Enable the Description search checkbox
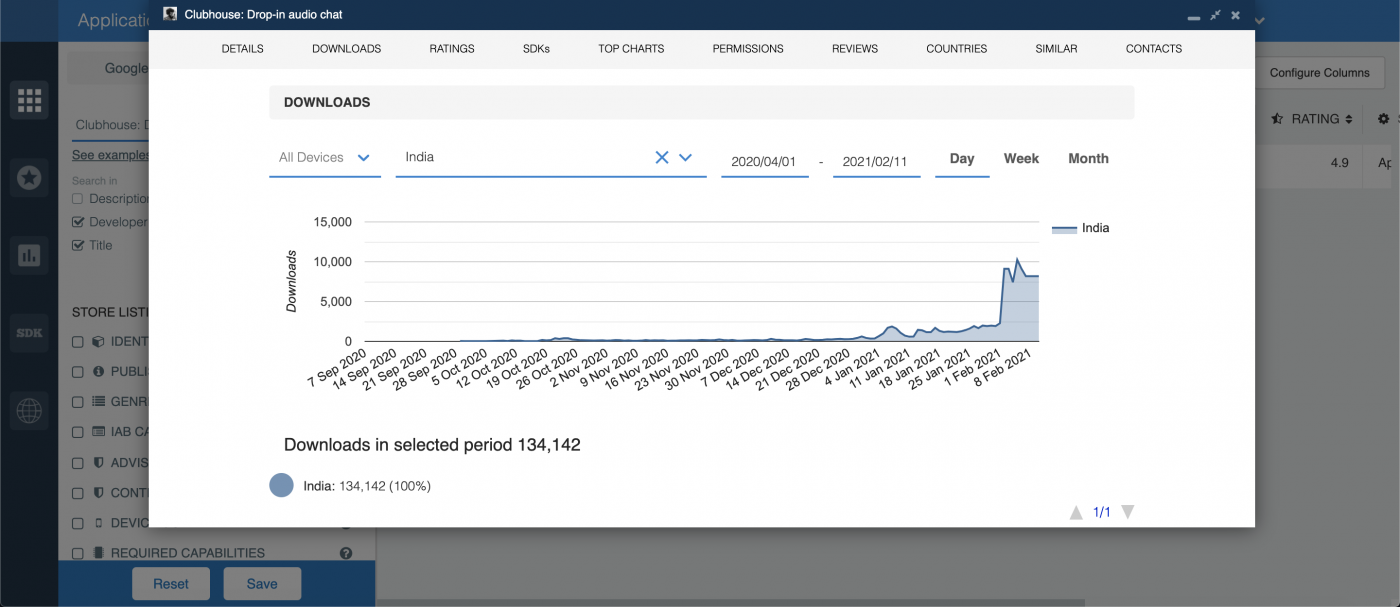1400x607 pixels. (x=76, y=198)
